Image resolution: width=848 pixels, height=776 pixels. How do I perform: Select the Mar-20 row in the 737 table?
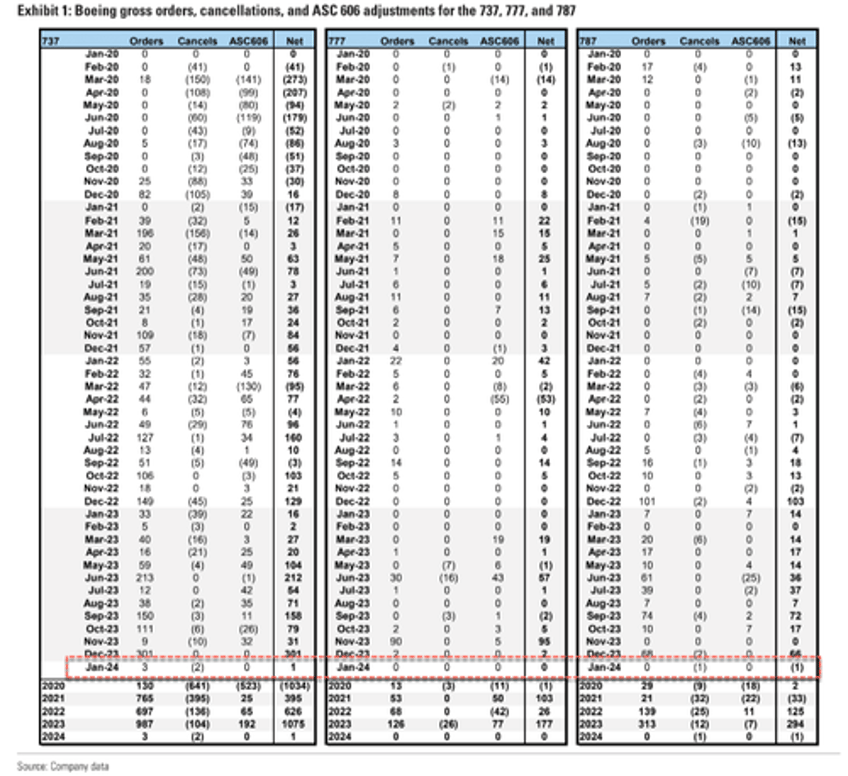(178, 79)
